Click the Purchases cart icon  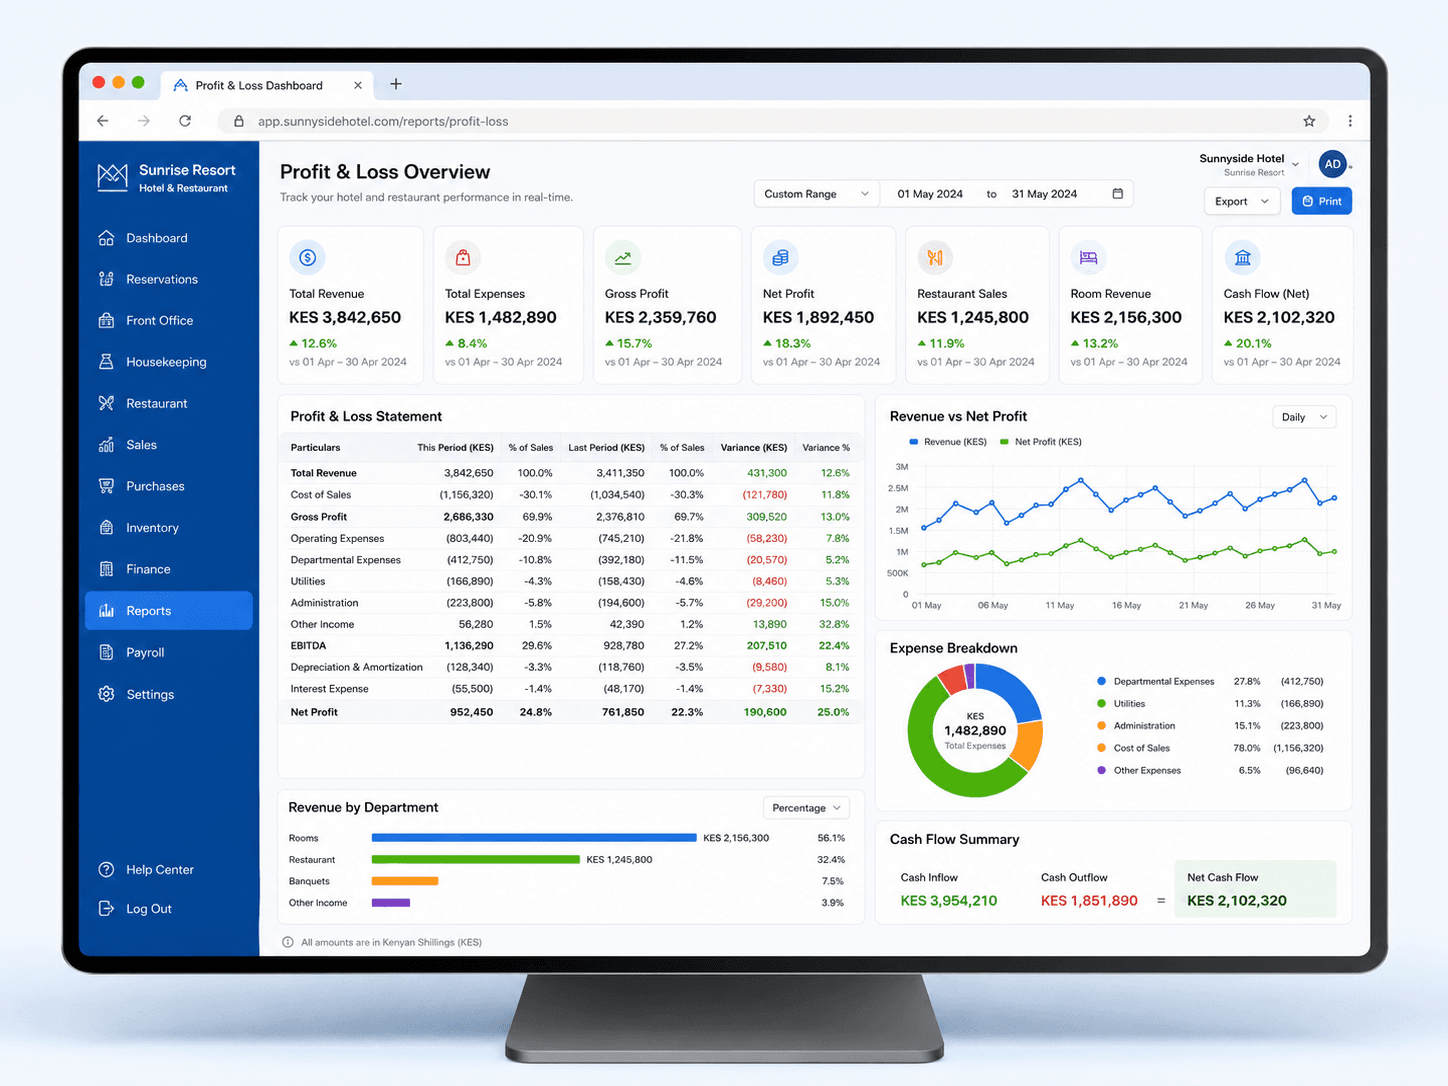tap(106, 486)
